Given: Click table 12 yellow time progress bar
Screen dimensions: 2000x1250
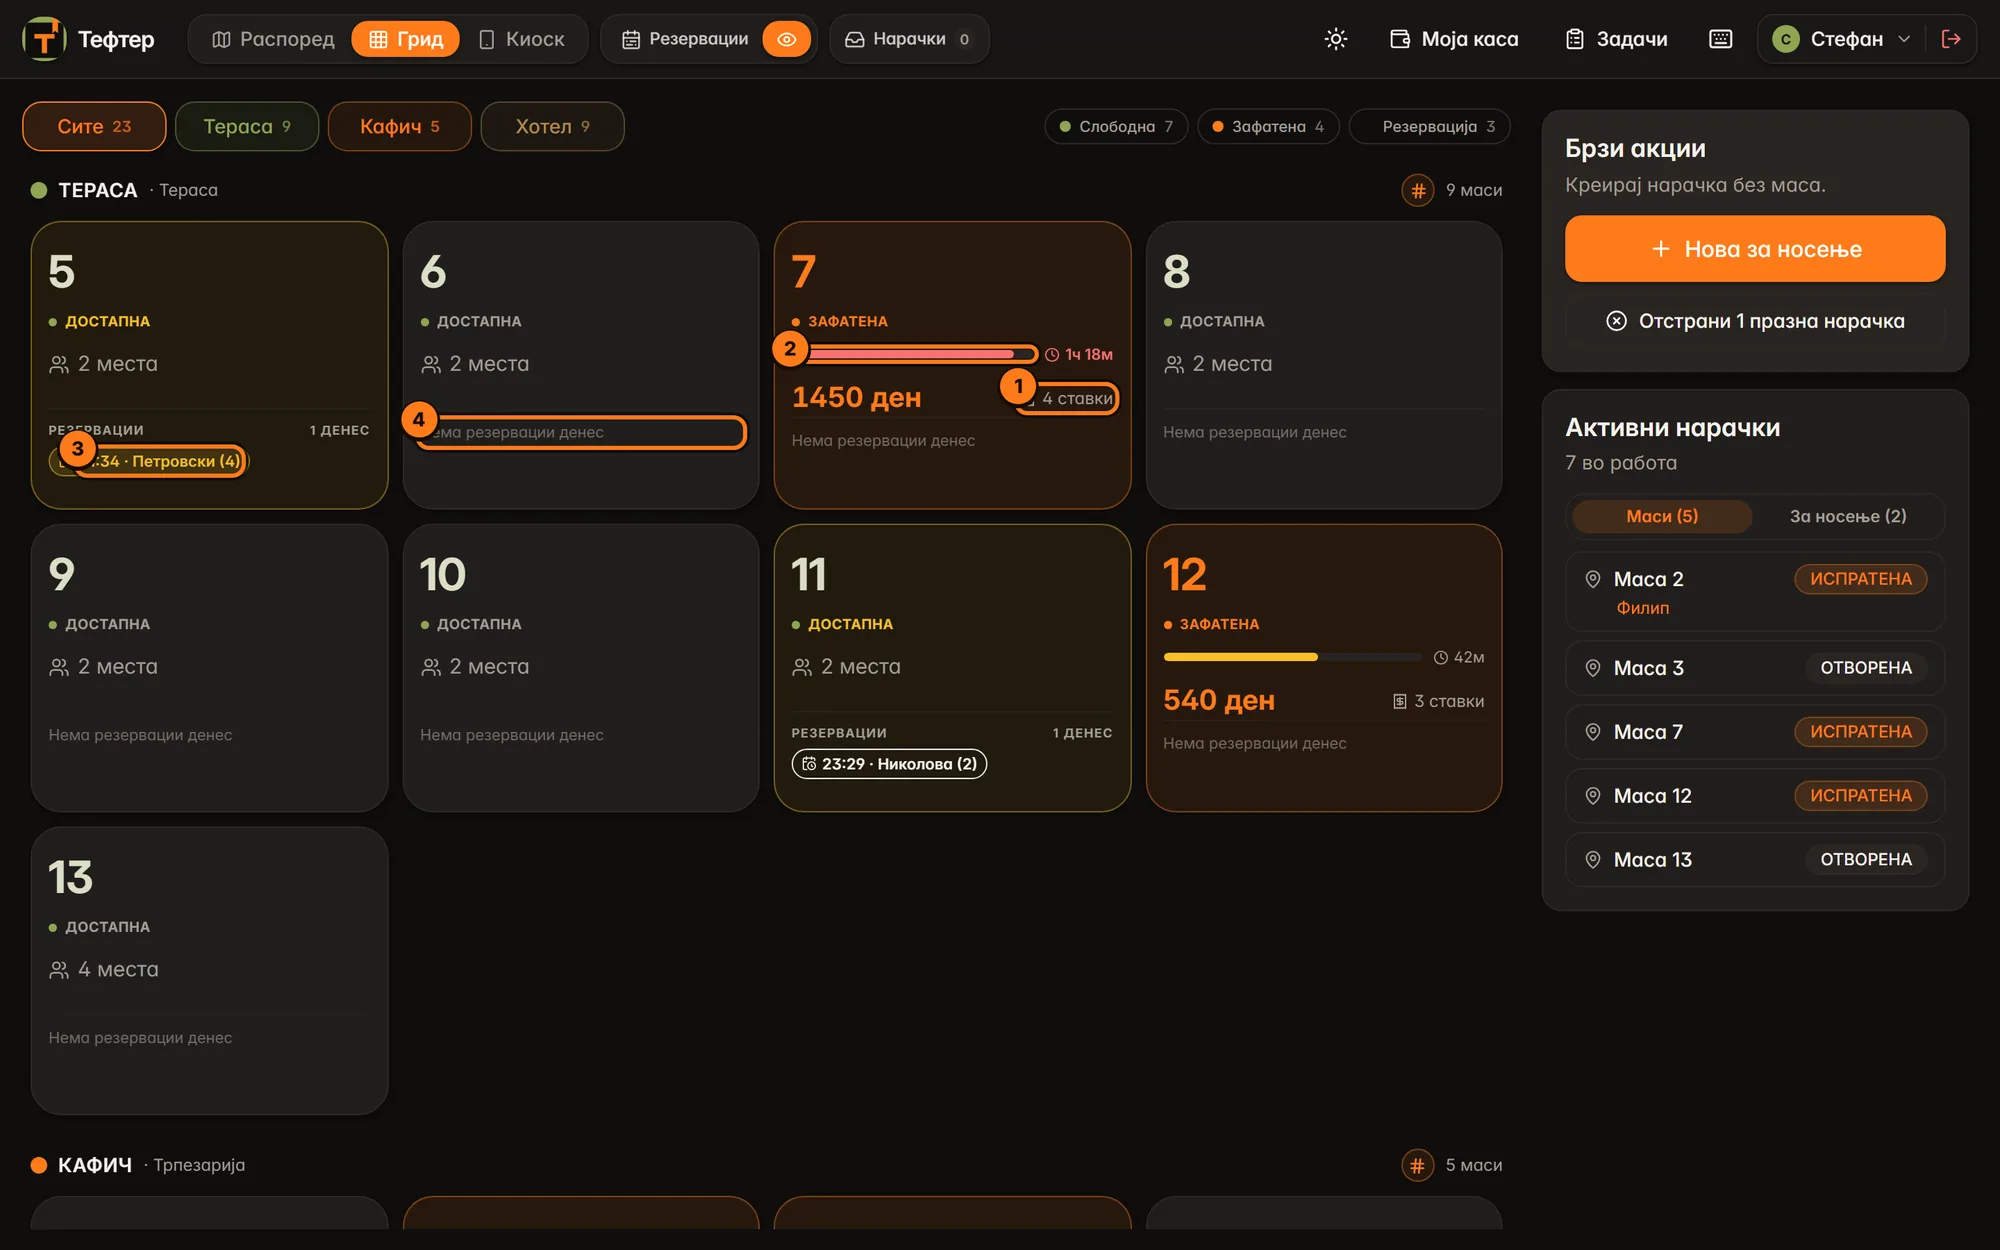Looking at the screenshot, I should pyautogui.click(x=1293, y=657).
